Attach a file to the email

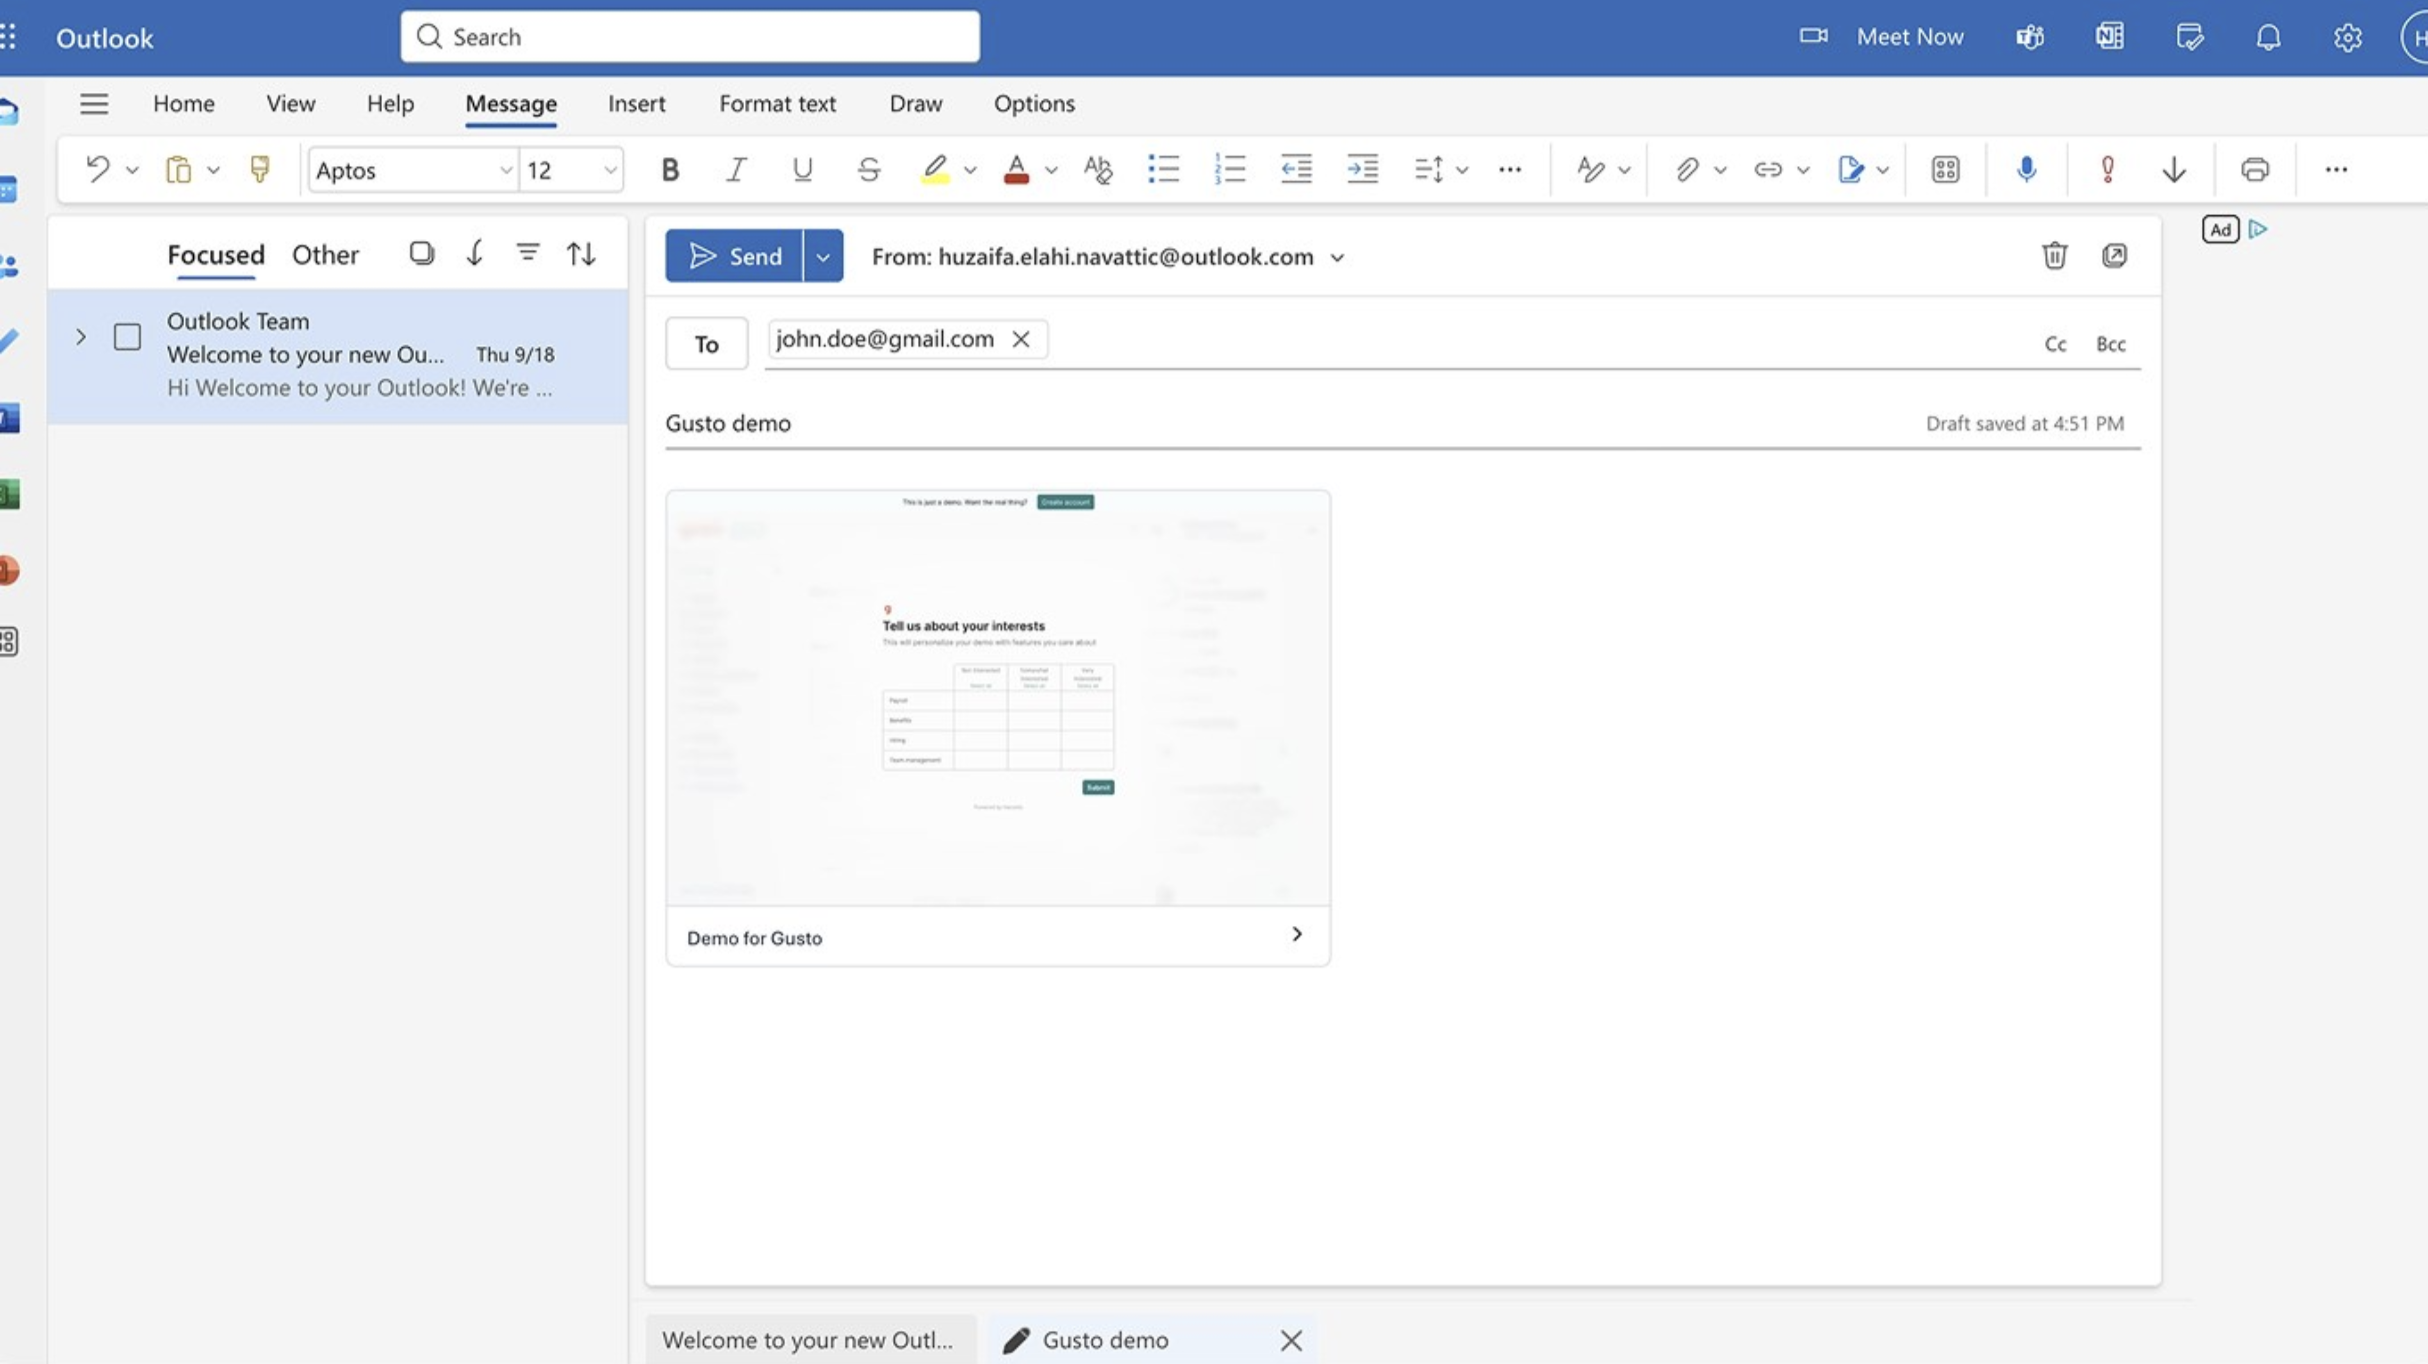(1686, 169)
